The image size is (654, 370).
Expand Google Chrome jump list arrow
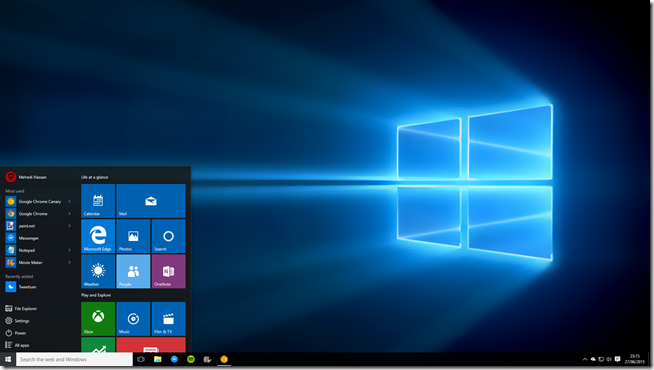tap(70, 214)
